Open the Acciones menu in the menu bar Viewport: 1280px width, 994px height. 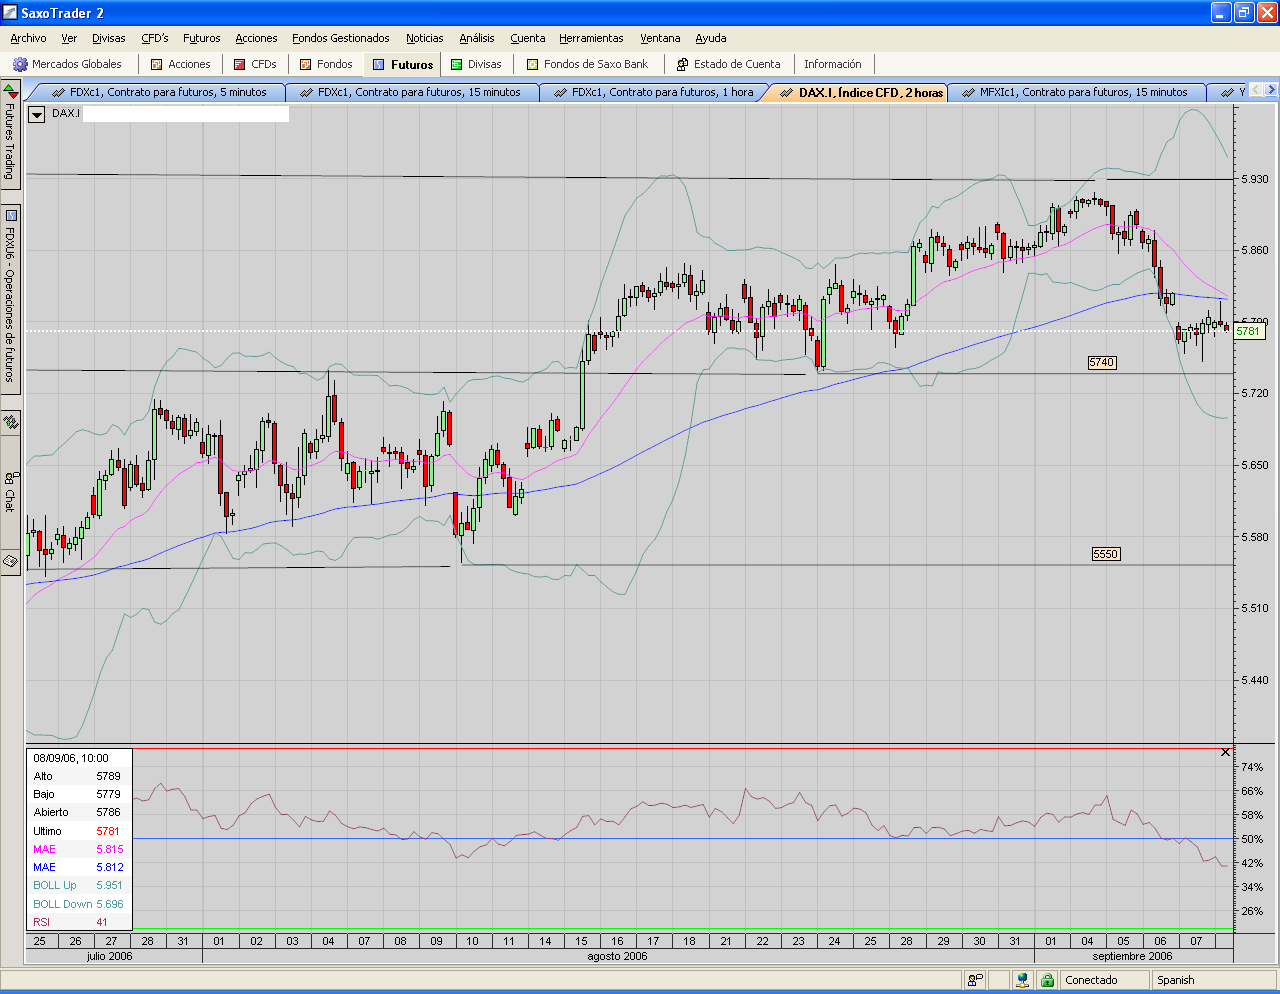[256, 38]
